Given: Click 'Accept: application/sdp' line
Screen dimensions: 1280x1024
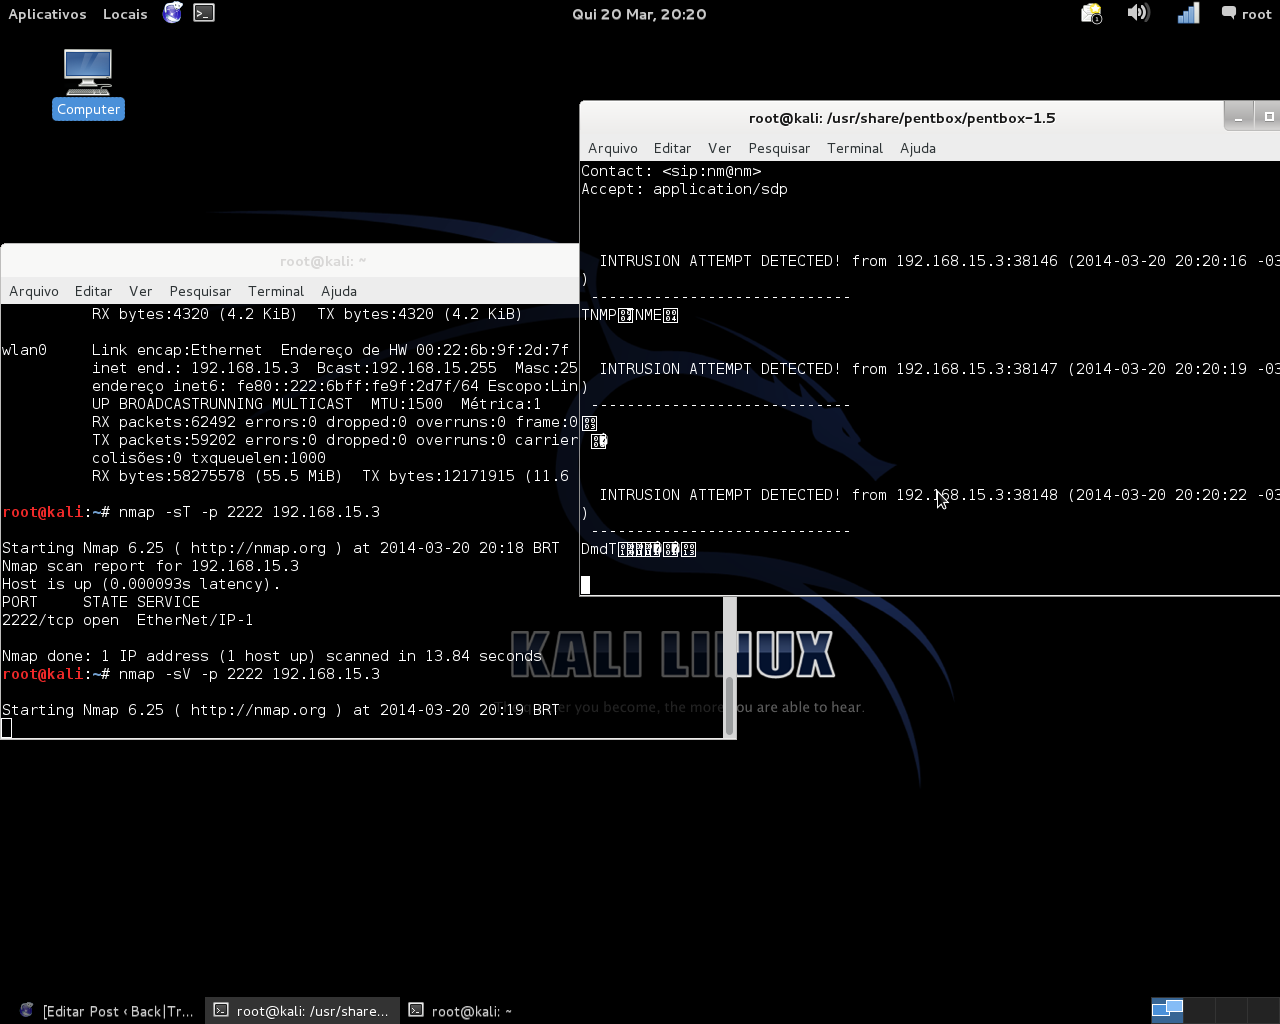Looking at the screenshot, I should tap(684, 189).
